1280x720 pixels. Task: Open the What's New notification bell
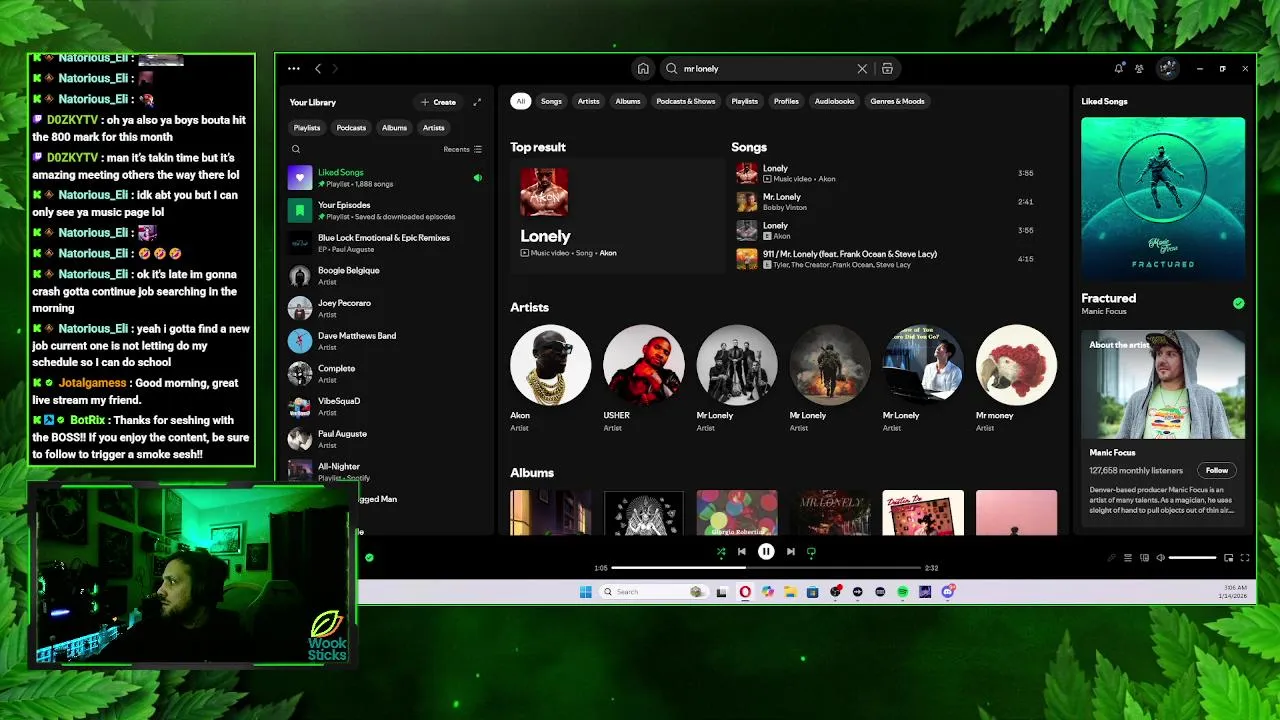[1118, 69]
